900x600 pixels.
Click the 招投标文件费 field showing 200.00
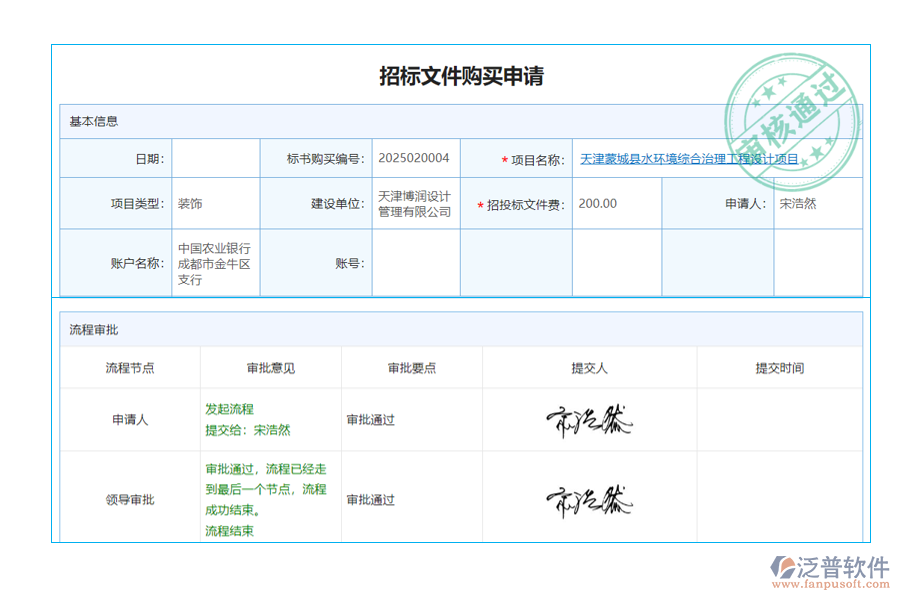[x=598, y=202]
